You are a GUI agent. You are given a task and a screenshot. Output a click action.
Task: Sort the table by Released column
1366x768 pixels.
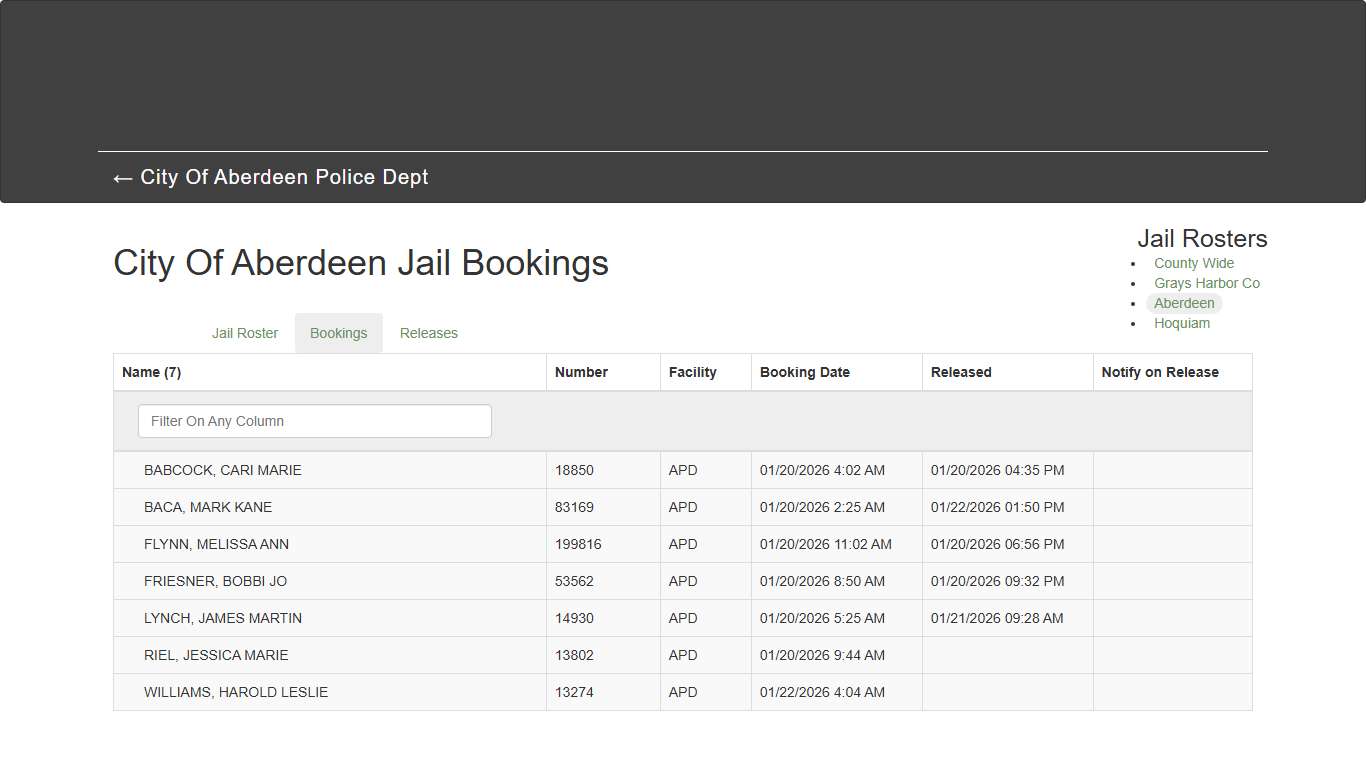click(960, 371)
